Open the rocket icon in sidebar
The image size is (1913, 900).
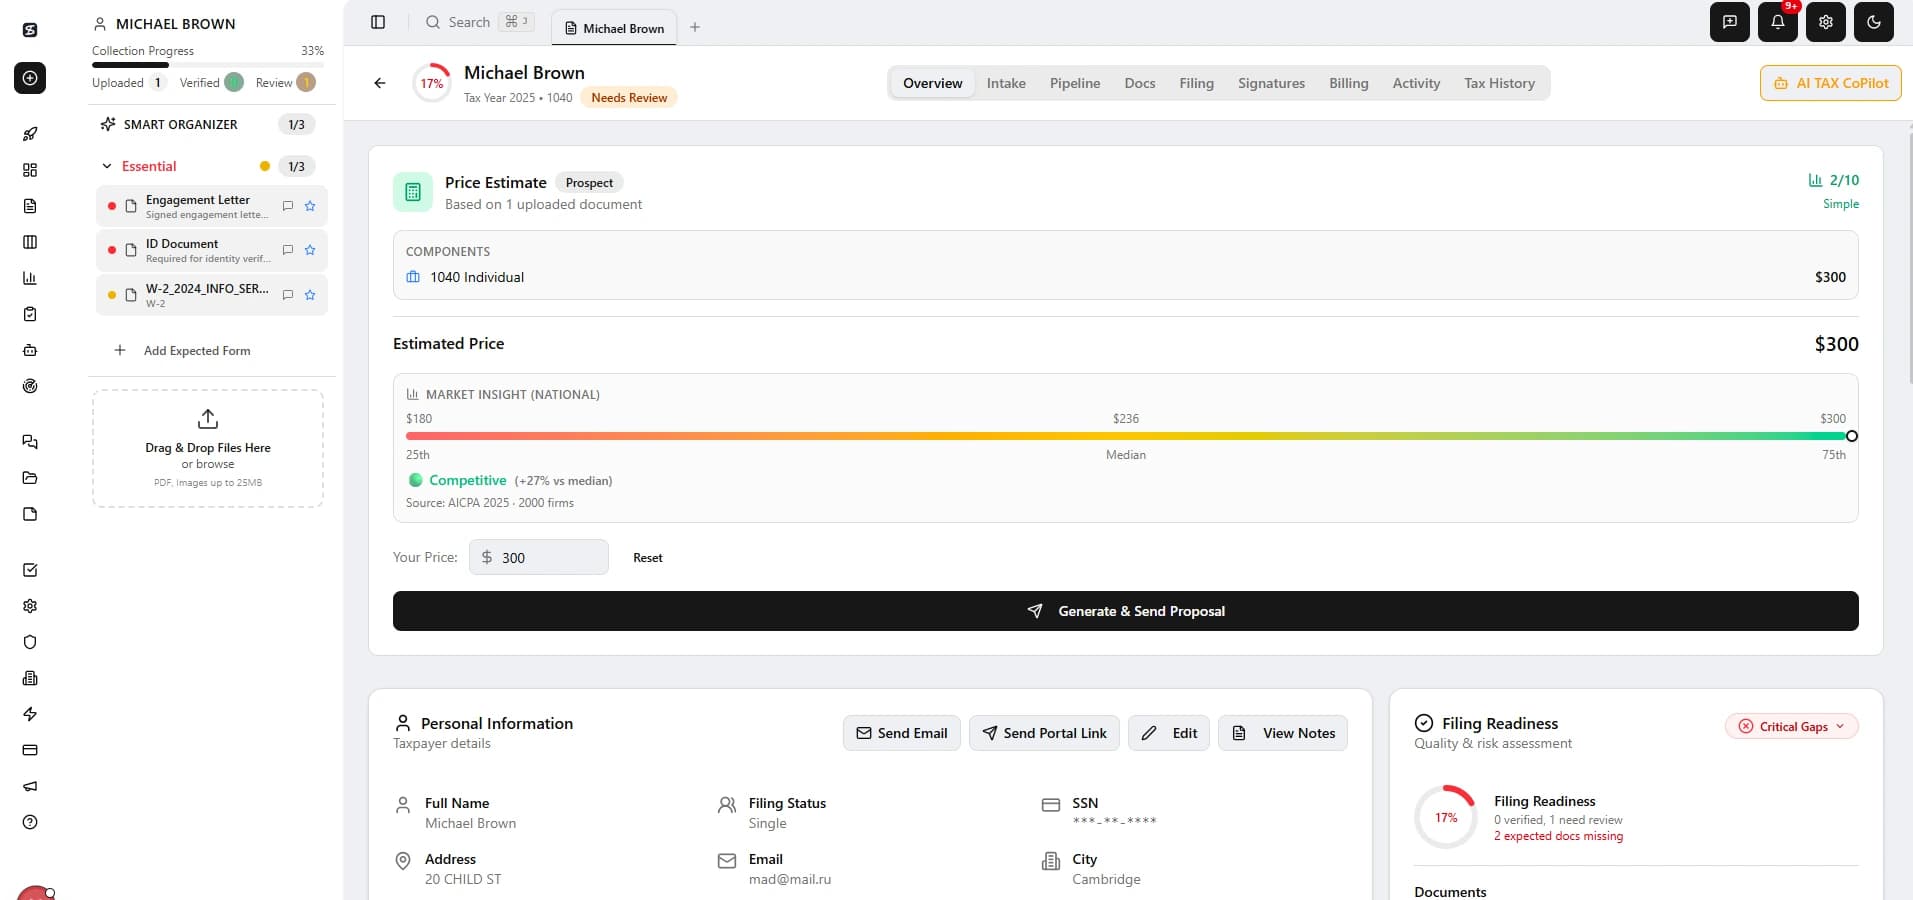click(30, 134)
